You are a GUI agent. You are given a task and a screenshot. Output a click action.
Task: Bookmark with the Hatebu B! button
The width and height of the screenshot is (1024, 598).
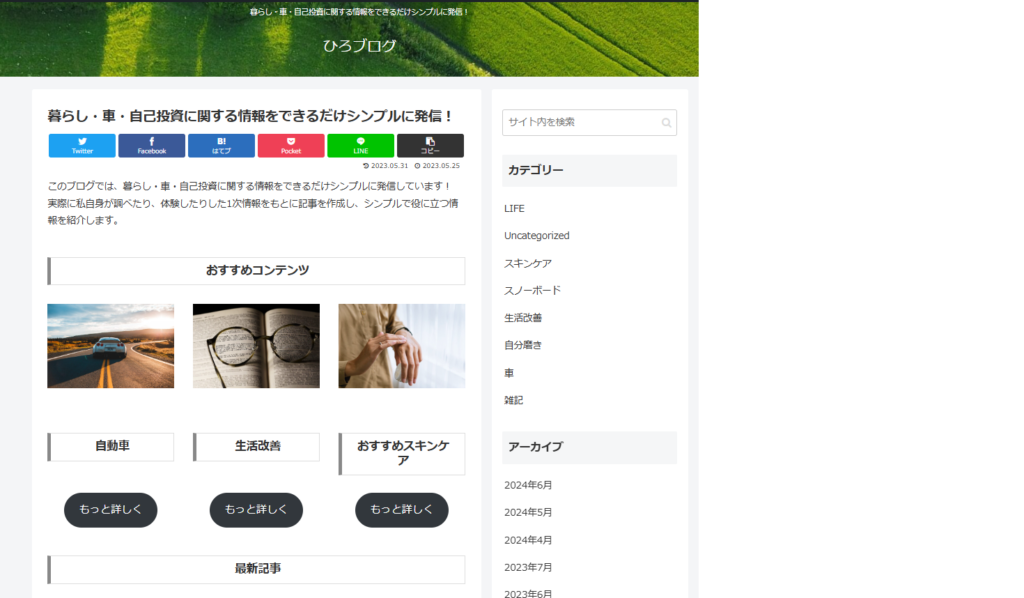tap(221, 146)
